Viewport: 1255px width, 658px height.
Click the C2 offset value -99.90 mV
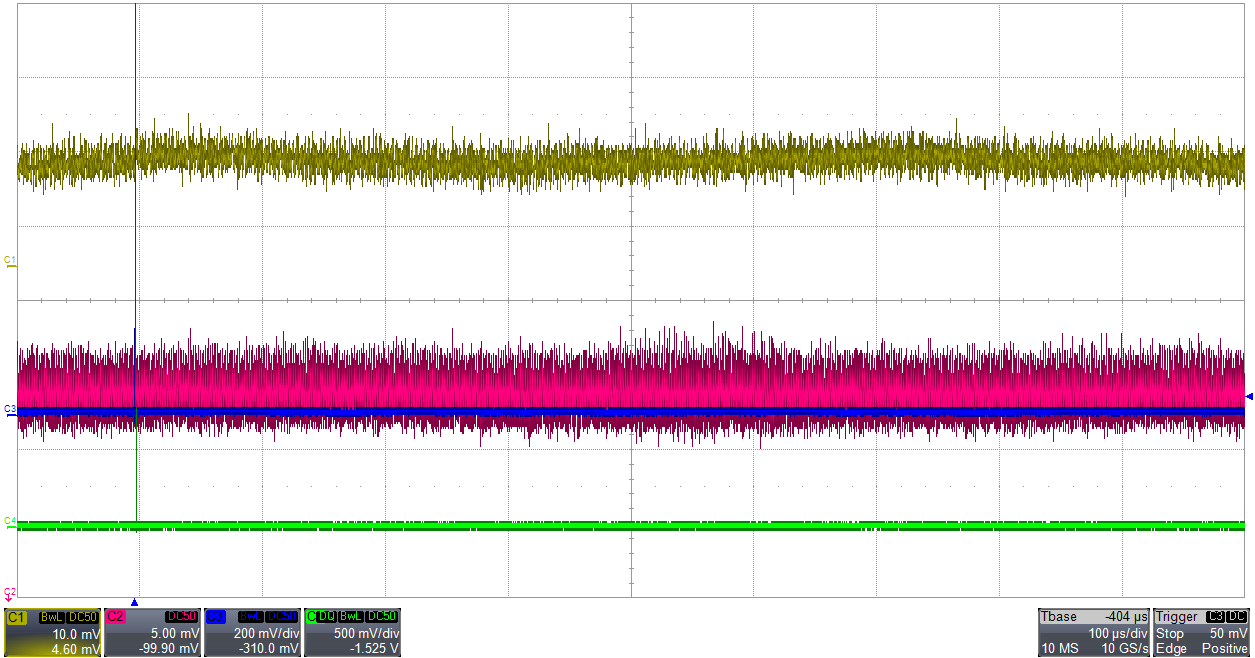click(x=169, y=649)
